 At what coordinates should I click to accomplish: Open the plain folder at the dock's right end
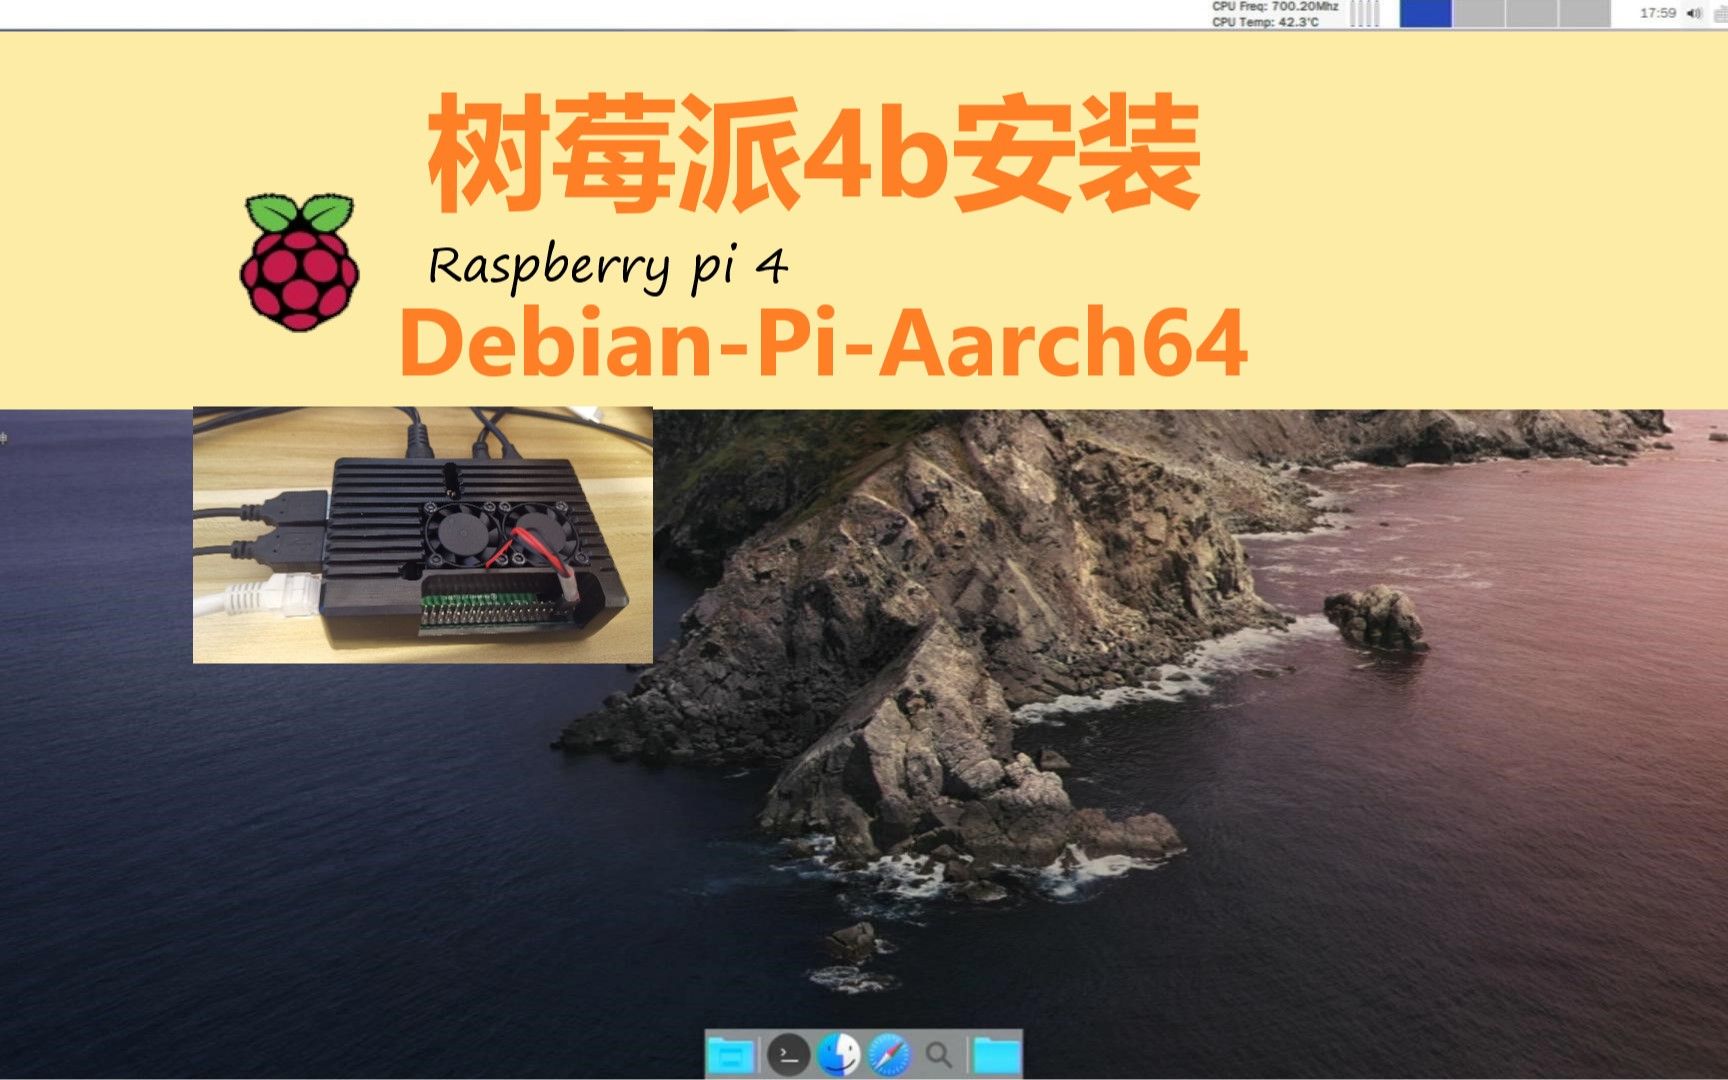(x=996, y=1055)
